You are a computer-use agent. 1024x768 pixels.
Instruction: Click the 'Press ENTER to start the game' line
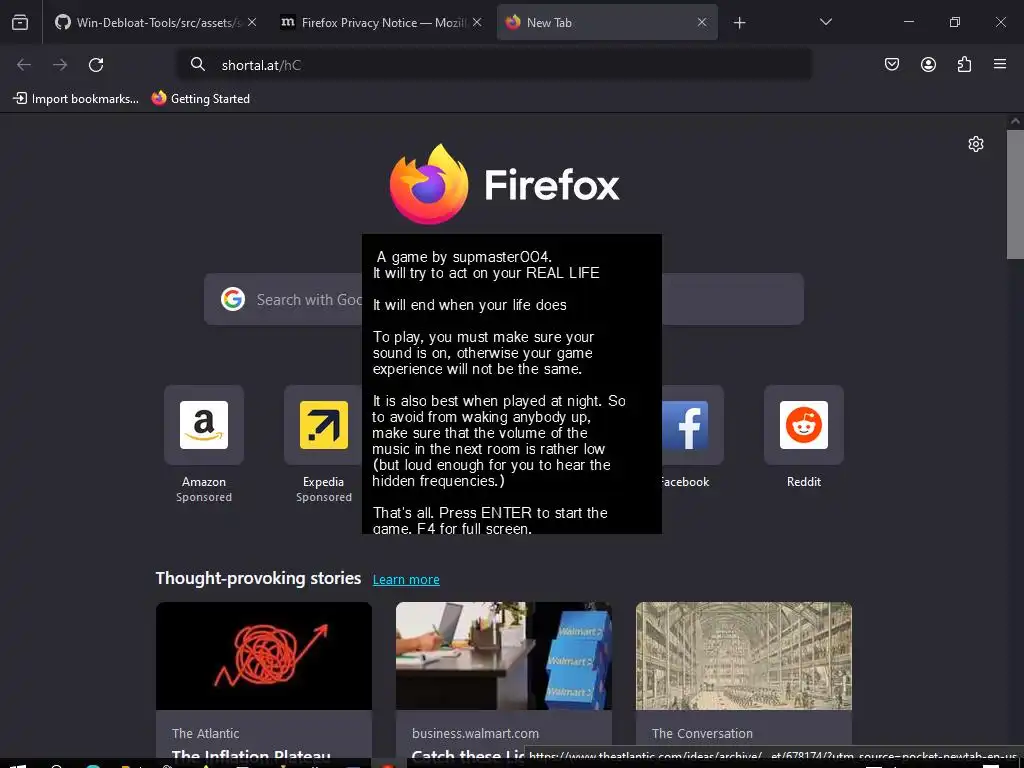coord(490,520)
